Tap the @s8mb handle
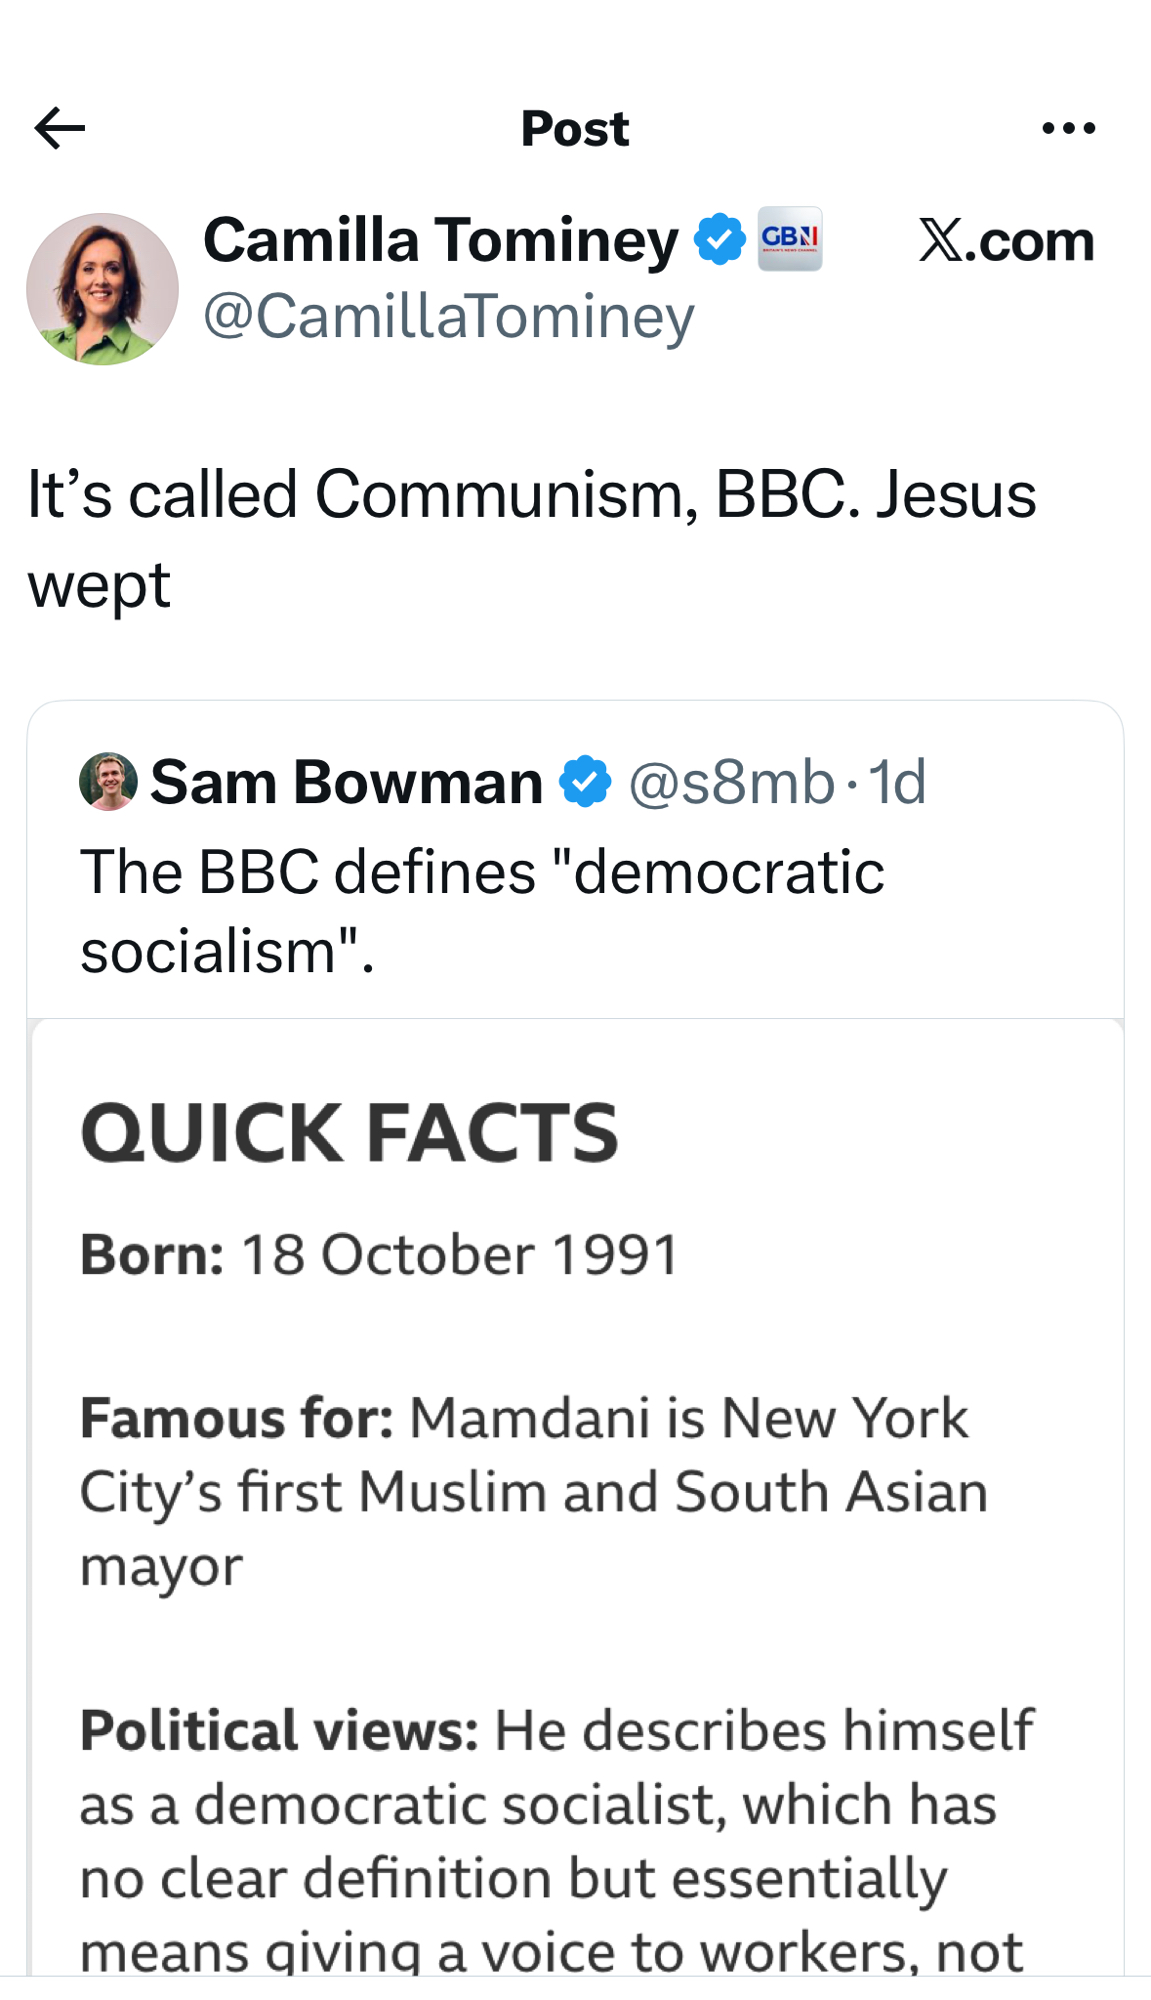Viewport: 1151px width, 2000px height. 731,782
